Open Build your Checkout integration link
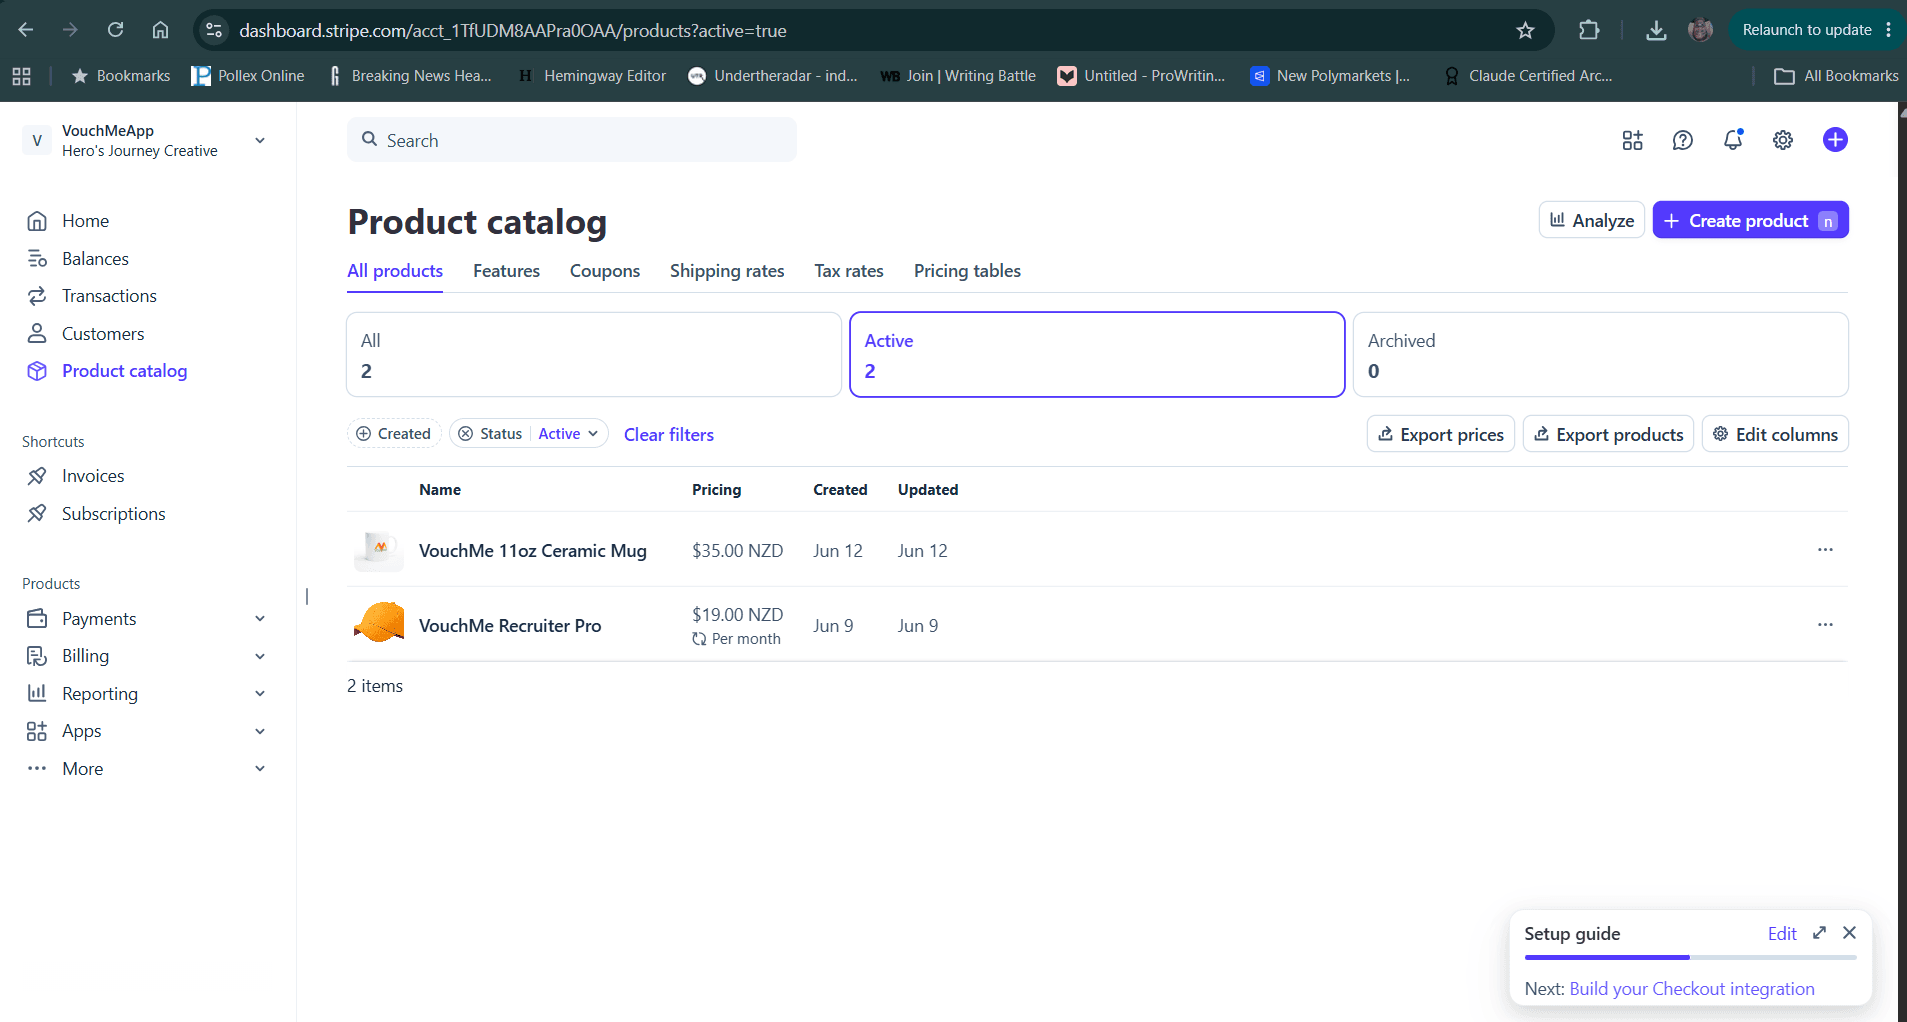 pyautogui.click(x=1692, y=989)
